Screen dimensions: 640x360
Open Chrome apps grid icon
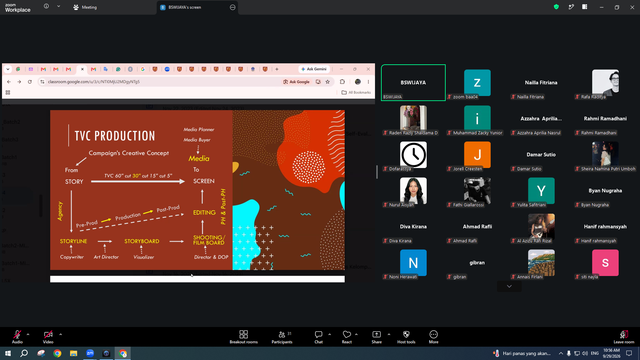(x=8, y=93)
